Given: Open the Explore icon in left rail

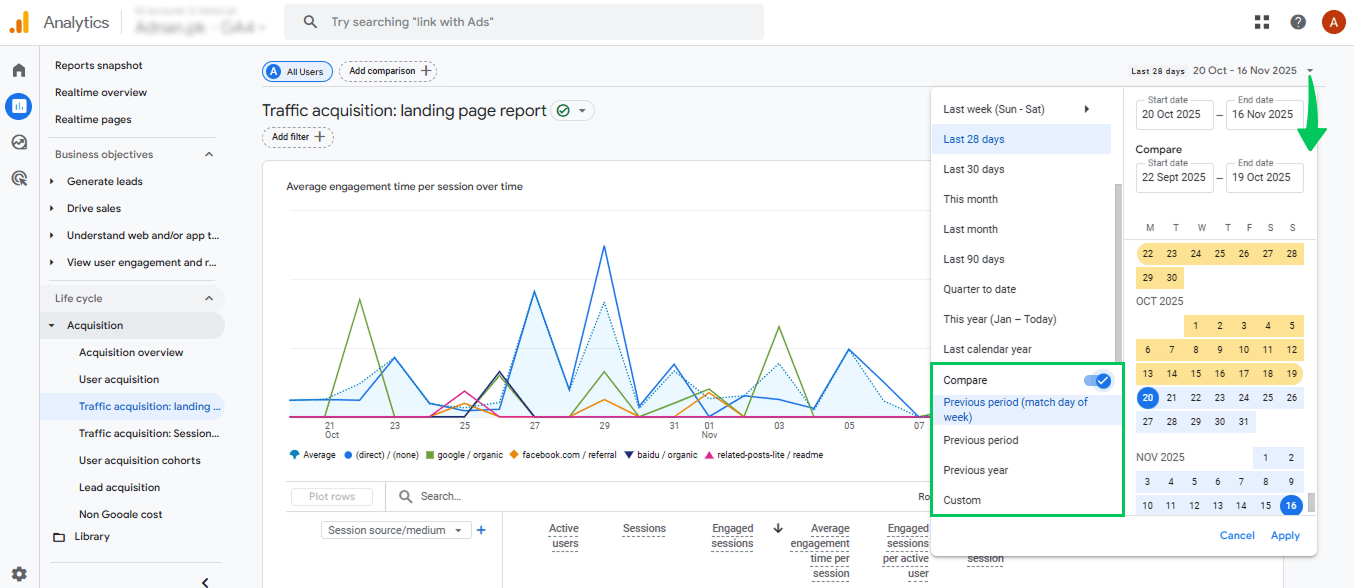Looking at the screenshot, I should tap(19, 142).
